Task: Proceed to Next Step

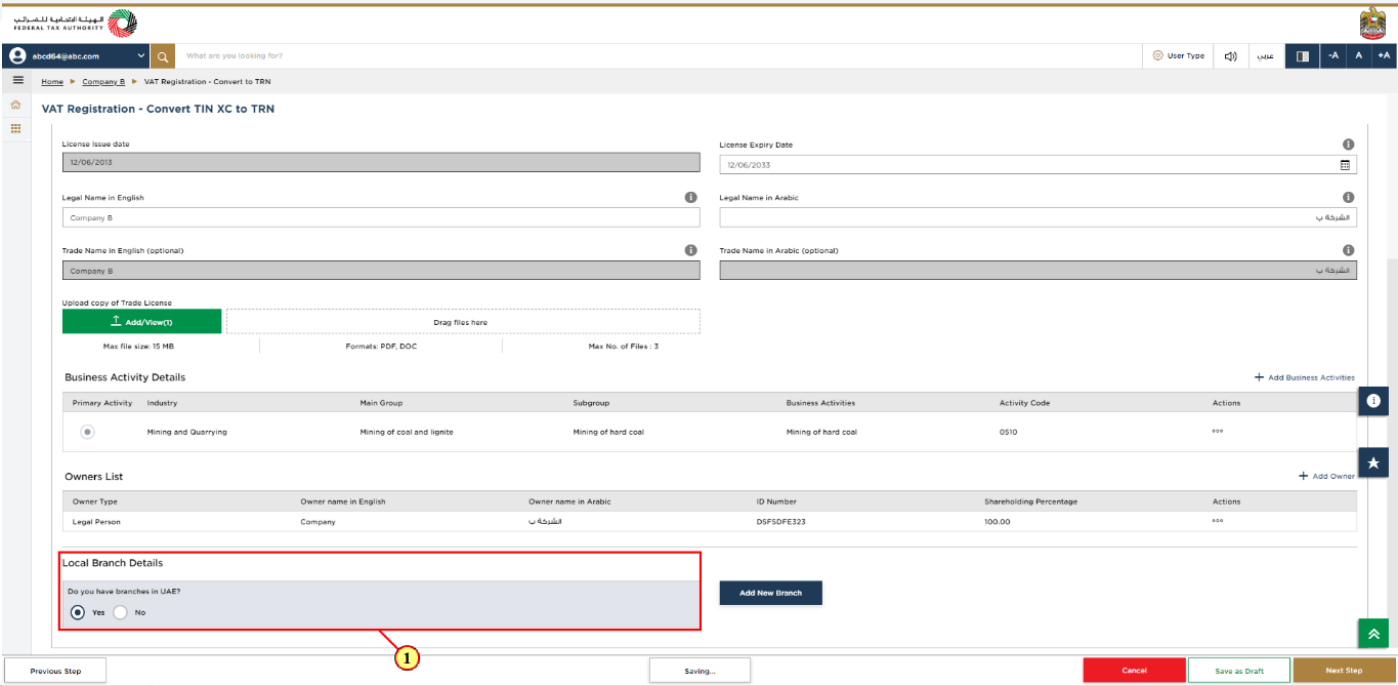Action: pyautogui.click(x=1343, y=671)
